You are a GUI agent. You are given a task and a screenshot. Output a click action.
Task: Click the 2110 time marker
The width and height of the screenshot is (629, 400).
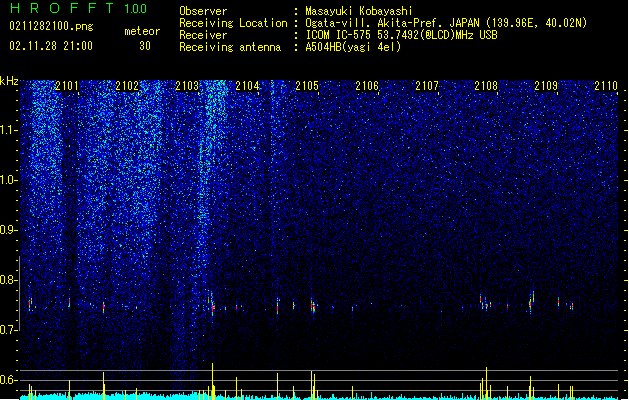606,86
